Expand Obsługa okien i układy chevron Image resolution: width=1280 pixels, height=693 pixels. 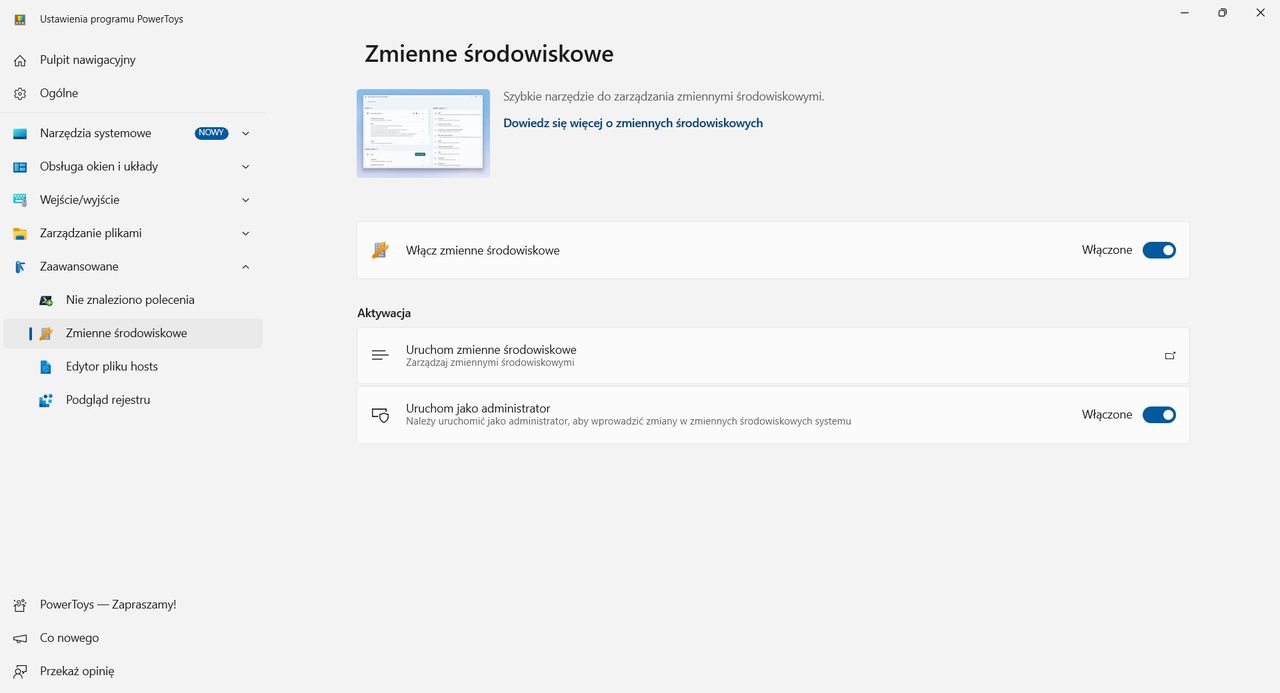point(246,167)
